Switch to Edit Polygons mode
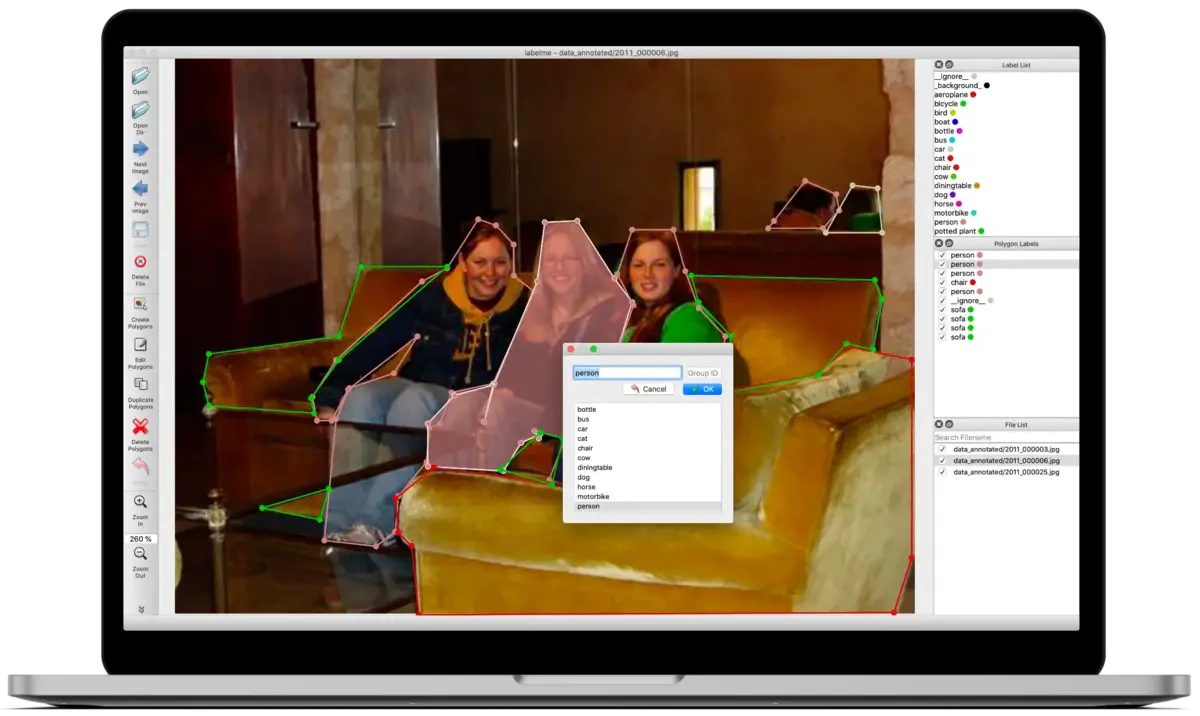 140,345
